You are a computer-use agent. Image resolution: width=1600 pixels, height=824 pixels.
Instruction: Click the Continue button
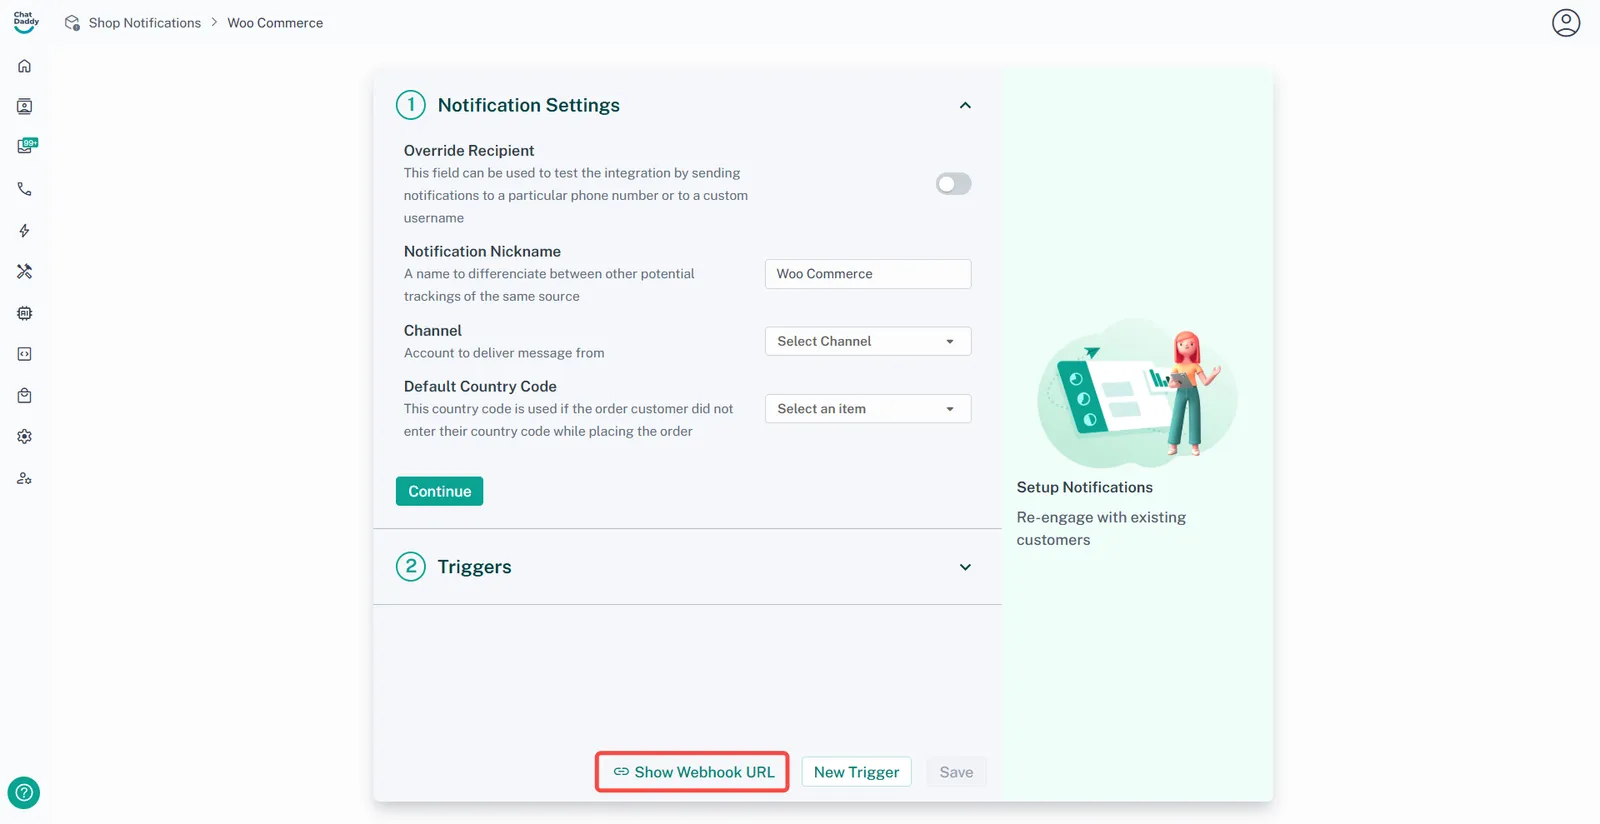(x=439, y=491)
